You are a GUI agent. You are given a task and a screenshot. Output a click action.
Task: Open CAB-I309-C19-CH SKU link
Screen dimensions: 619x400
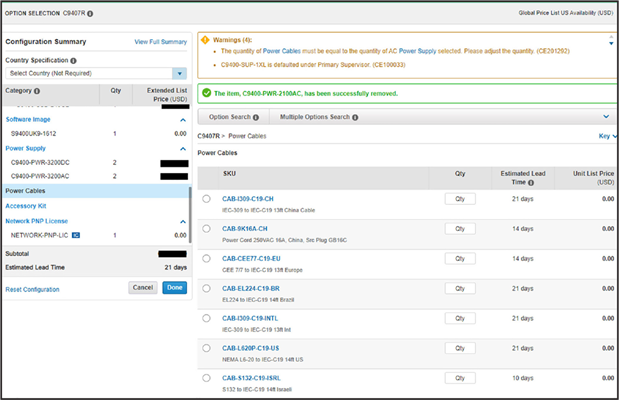click(x=248, y=199)
